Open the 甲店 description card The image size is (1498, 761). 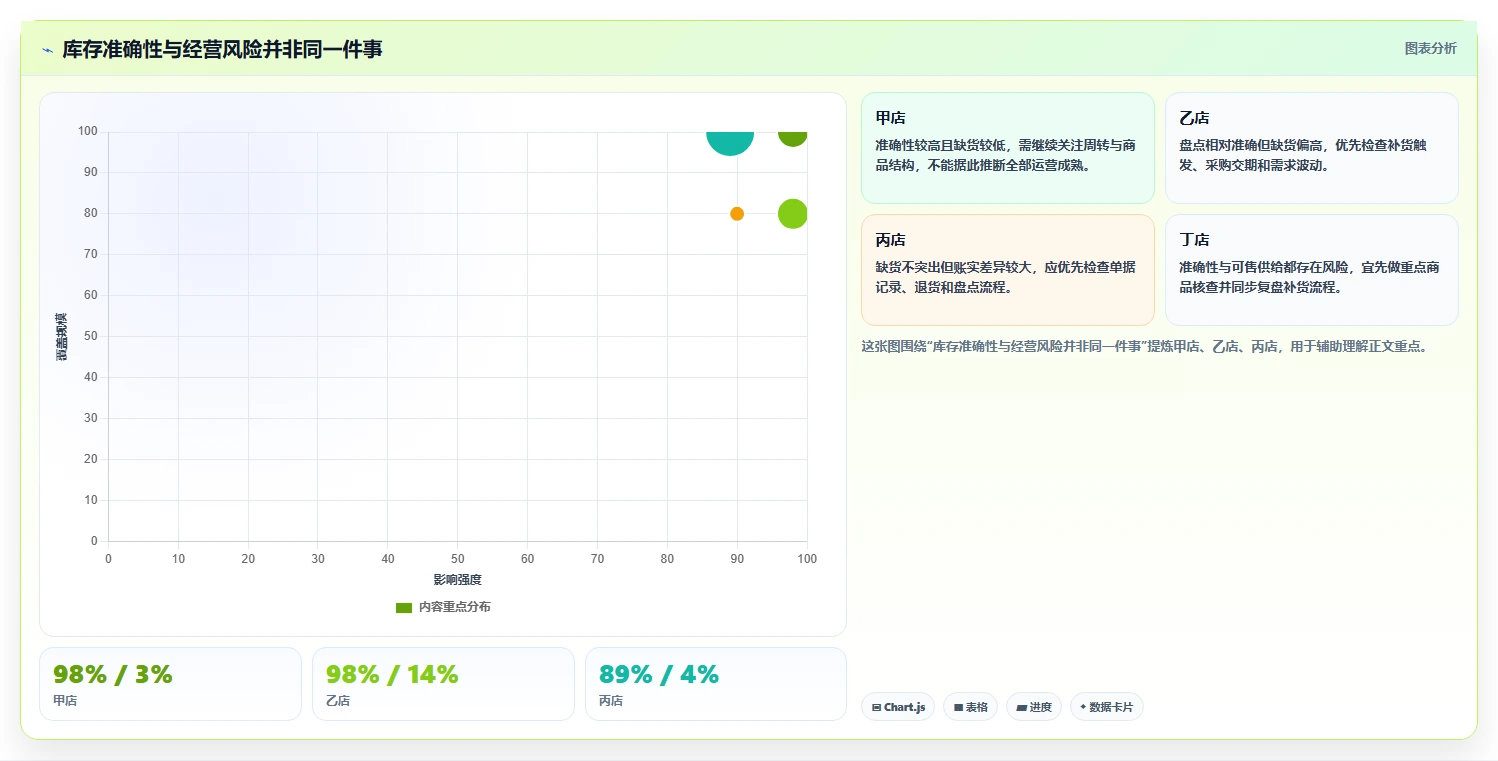click(1007, 148)
